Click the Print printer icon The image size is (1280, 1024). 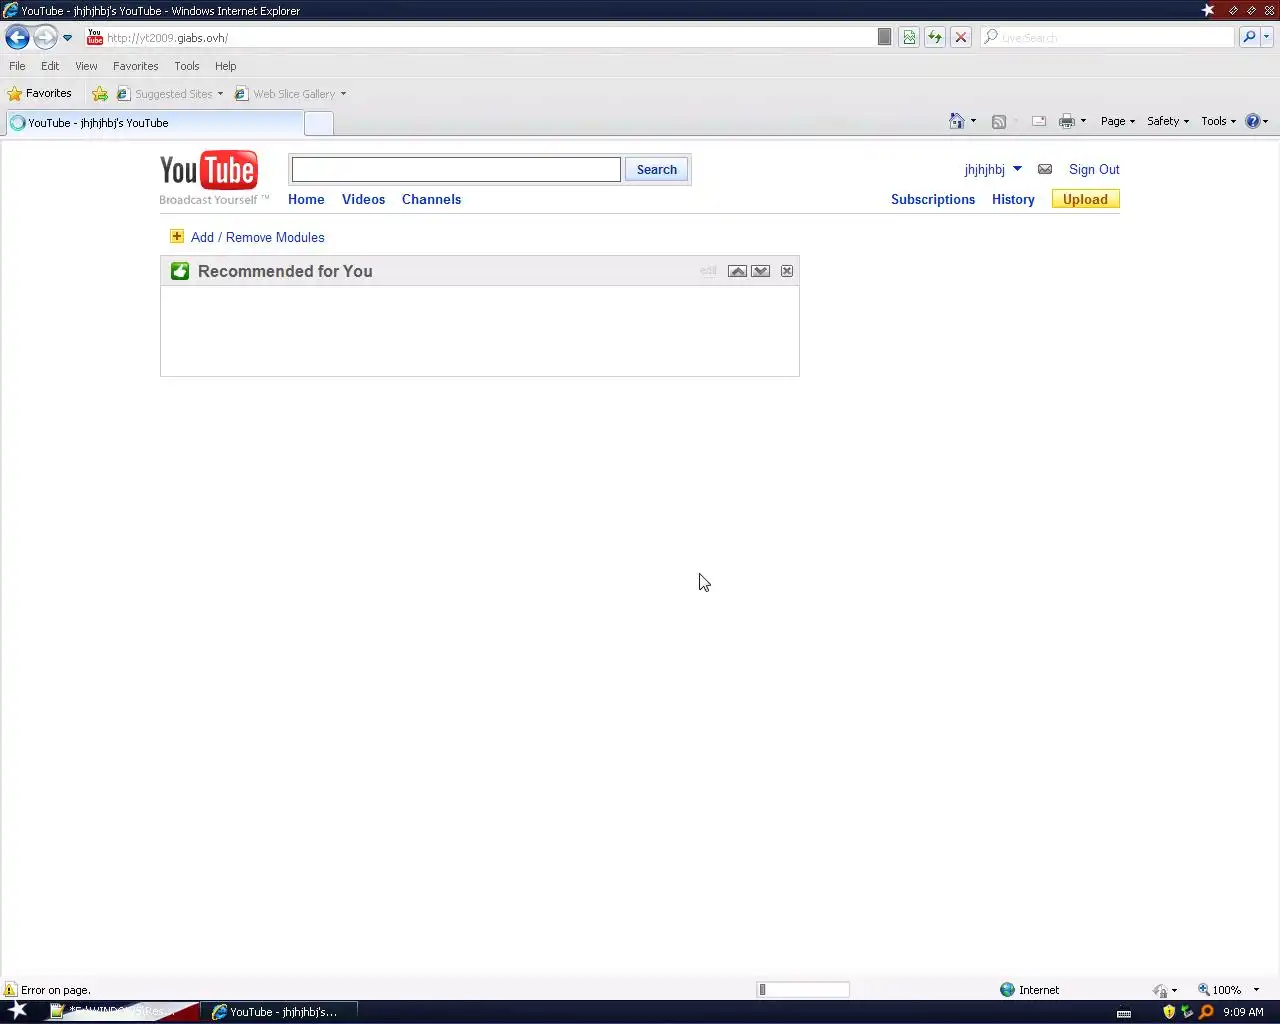tap(1067, 121)
